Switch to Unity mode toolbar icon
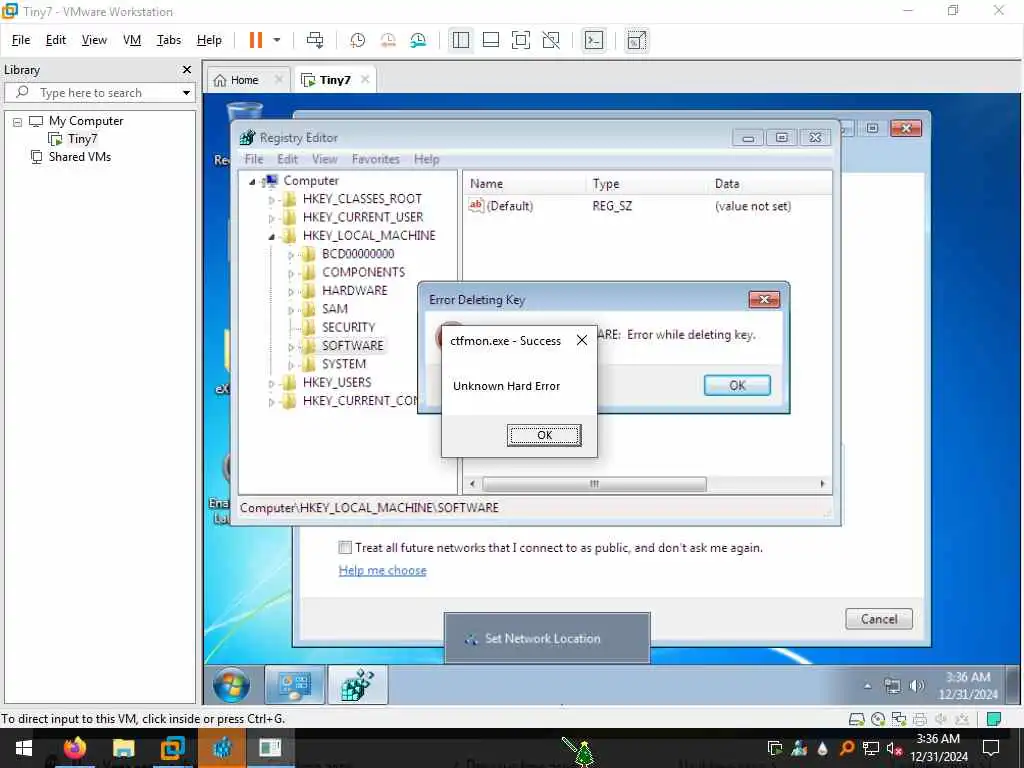1024x768 pixels. (x=551, y=40)
